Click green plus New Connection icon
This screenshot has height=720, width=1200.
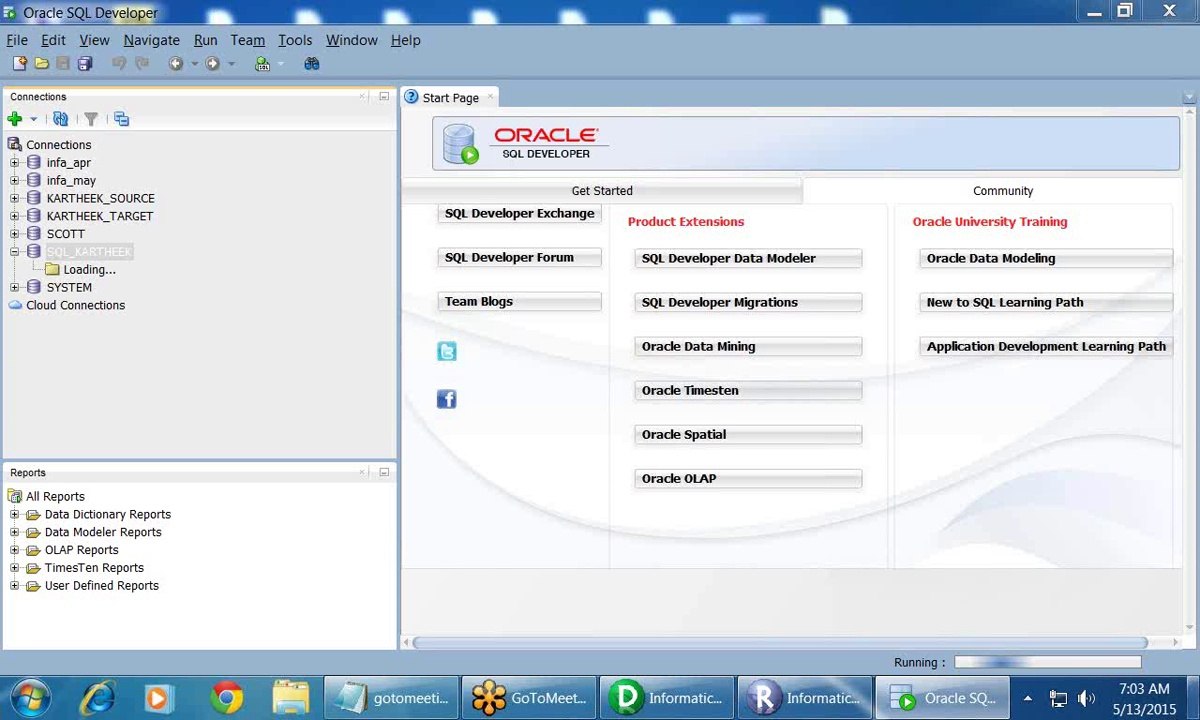click(15, 119)
